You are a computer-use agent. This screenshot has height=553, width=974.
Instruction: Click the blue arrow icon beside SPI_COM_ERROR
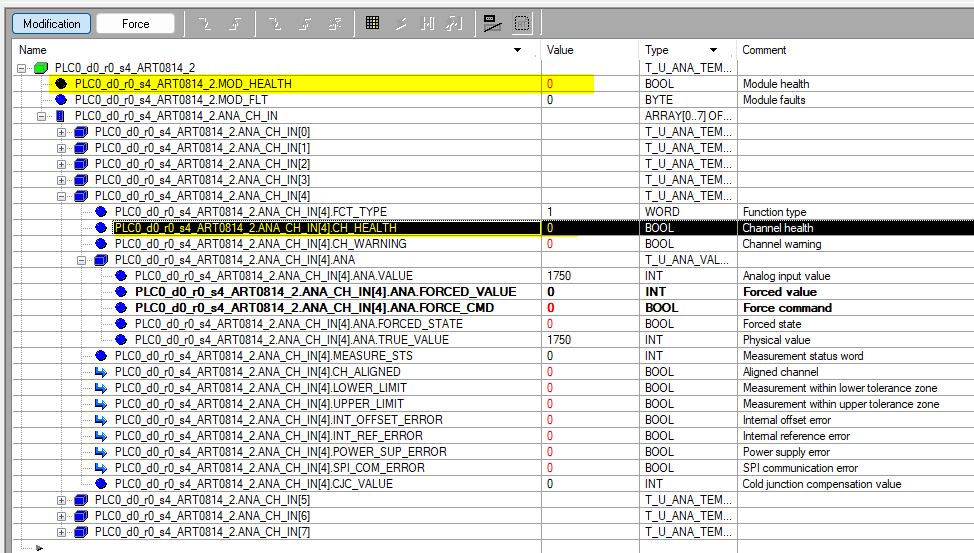point(101,468)
